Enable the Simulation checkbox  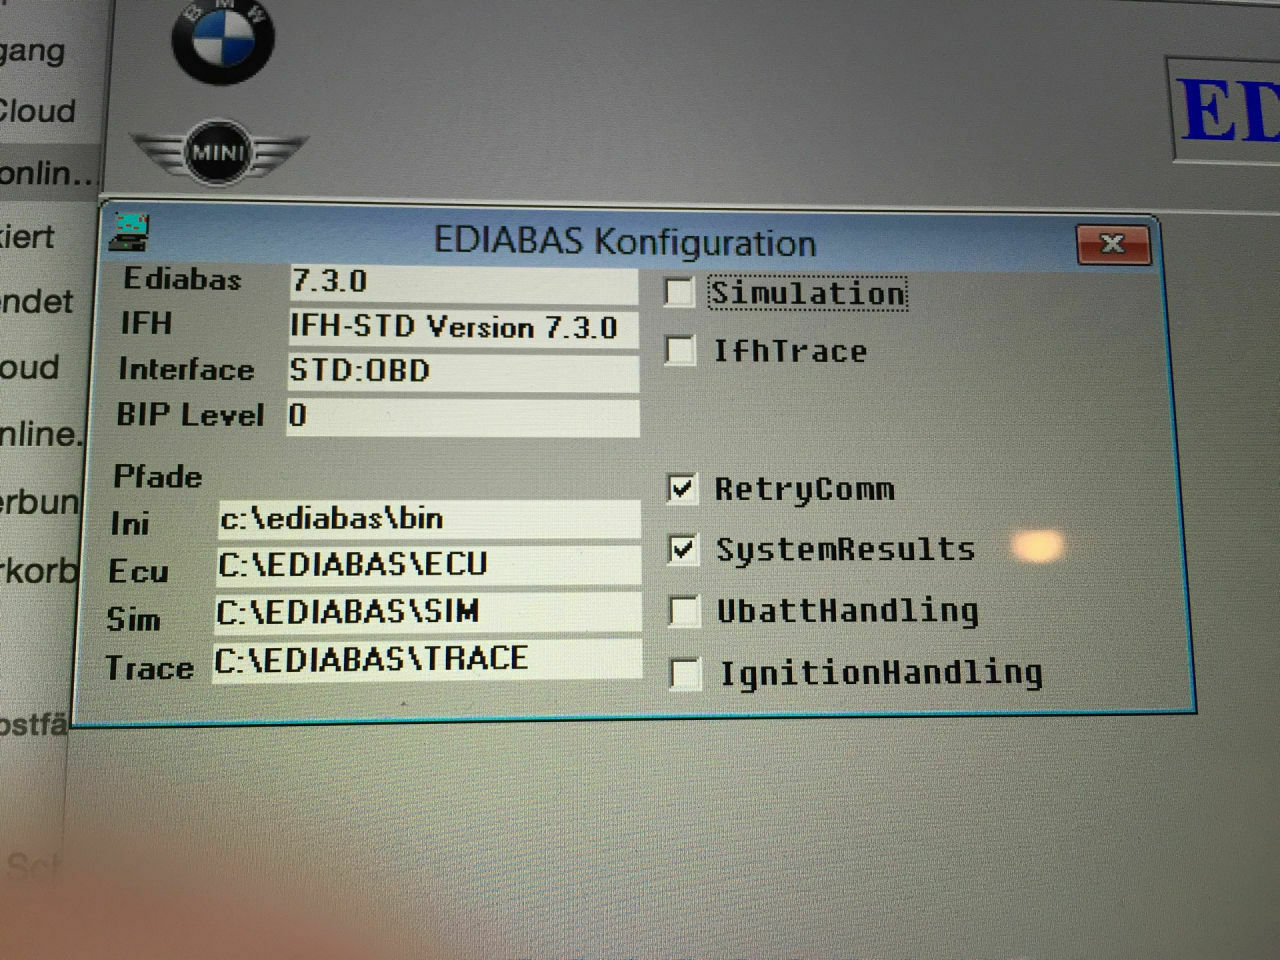pos(679,293)
